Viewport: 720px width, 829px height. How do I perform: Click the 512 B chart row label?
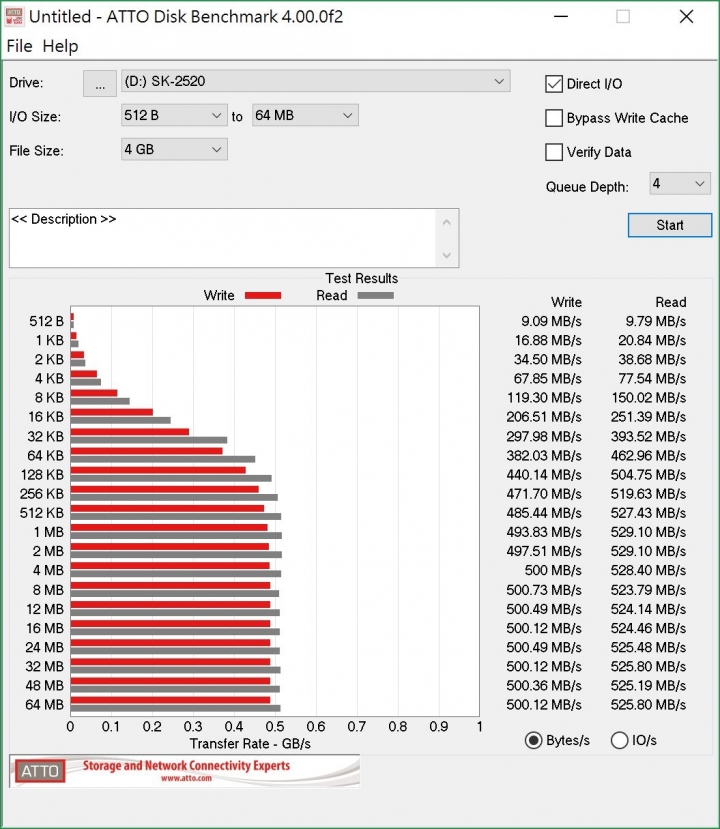(47, 321)
